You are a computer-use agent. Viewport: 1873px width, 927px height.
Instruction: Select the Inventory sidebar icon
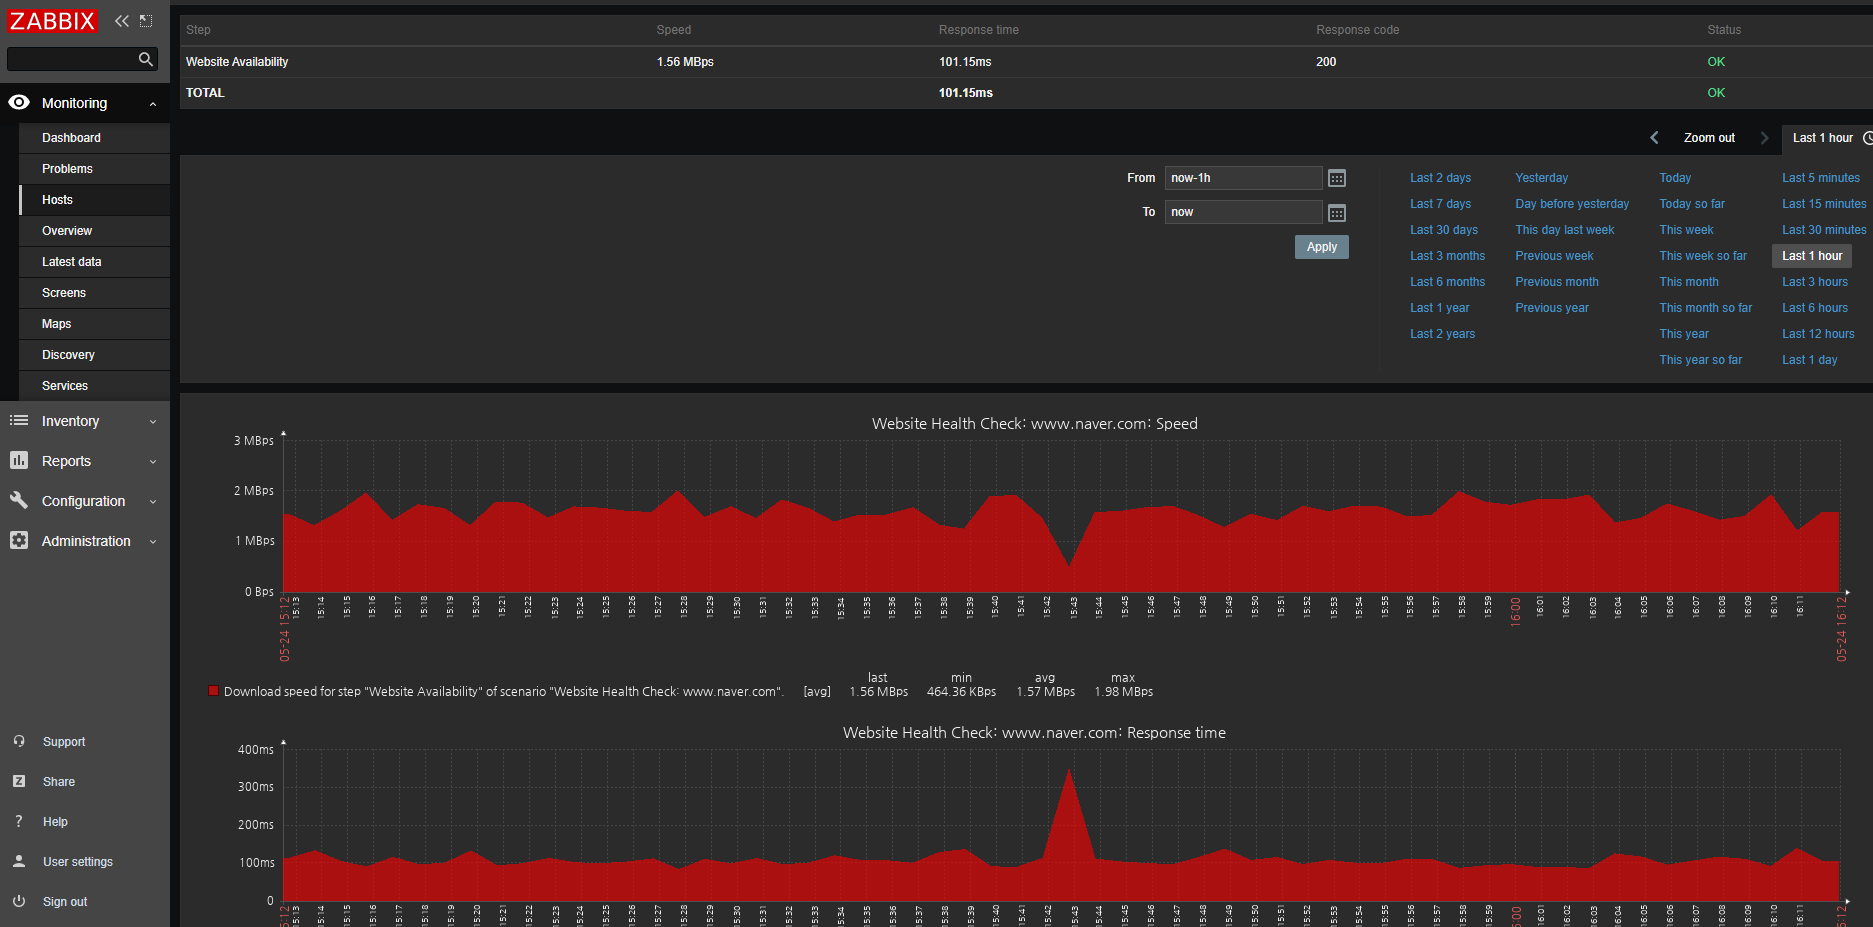coord(18,421)
